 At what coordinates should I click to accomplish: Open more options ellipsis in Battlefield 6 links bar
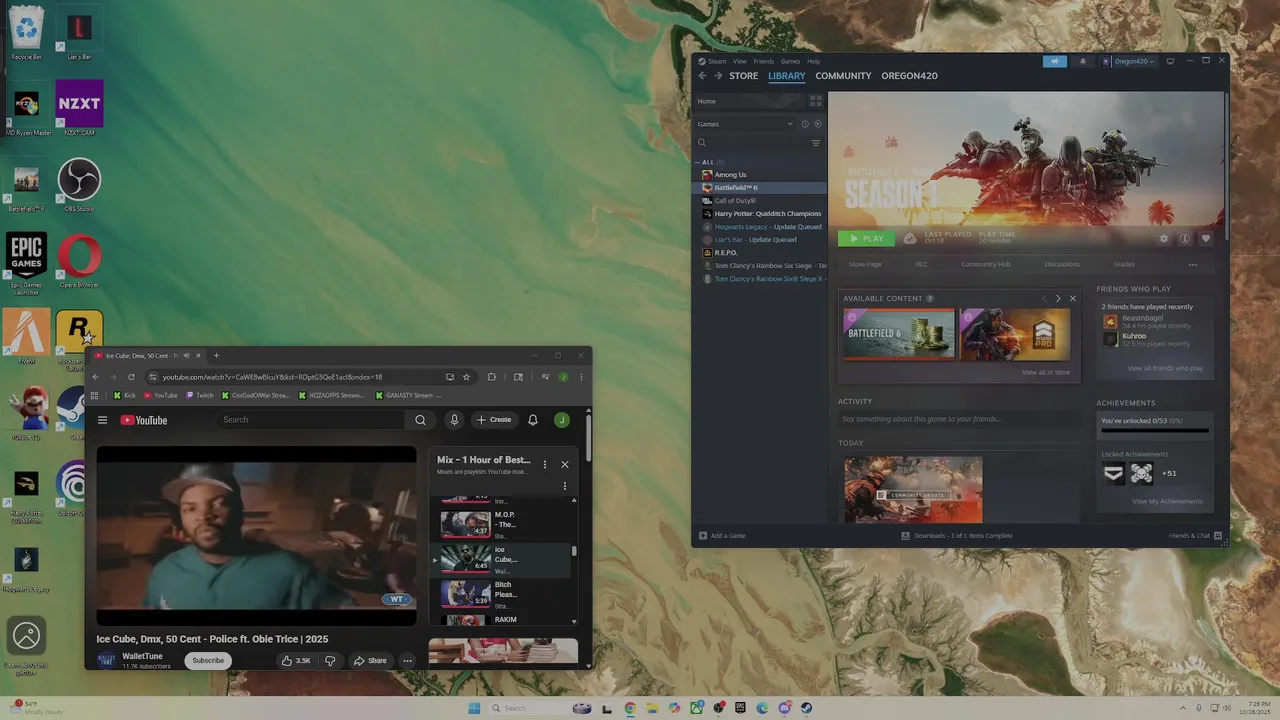click(1193, 264)
